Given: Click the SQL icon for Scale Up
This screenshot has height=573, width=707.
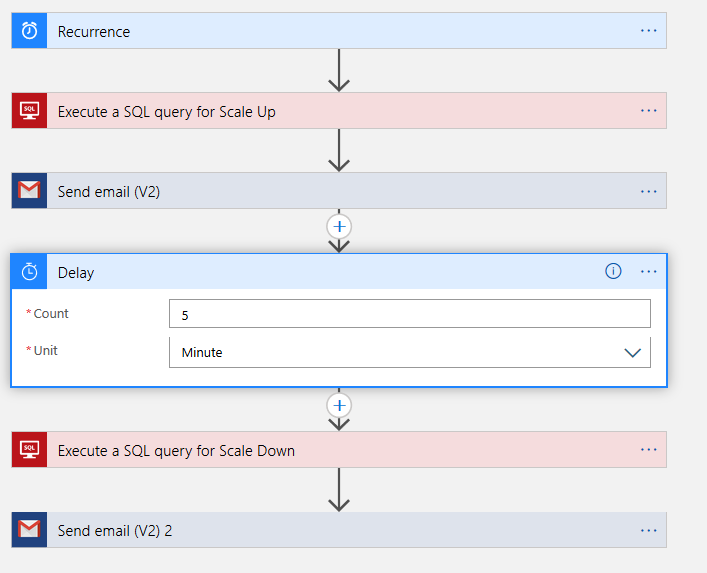Looking at the screenshot, I should pyautogui.click(x=30, y=111).
